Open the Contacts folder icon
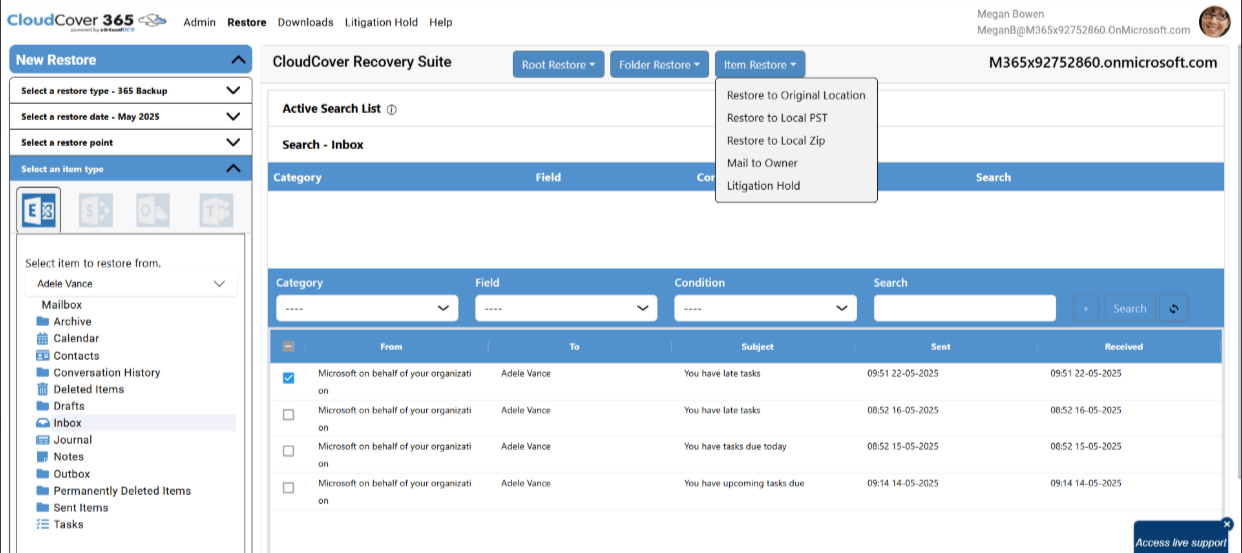Image resolution: width=1242 pixels, height=553 pixels. pyautogui.click(x=43, y=355)
